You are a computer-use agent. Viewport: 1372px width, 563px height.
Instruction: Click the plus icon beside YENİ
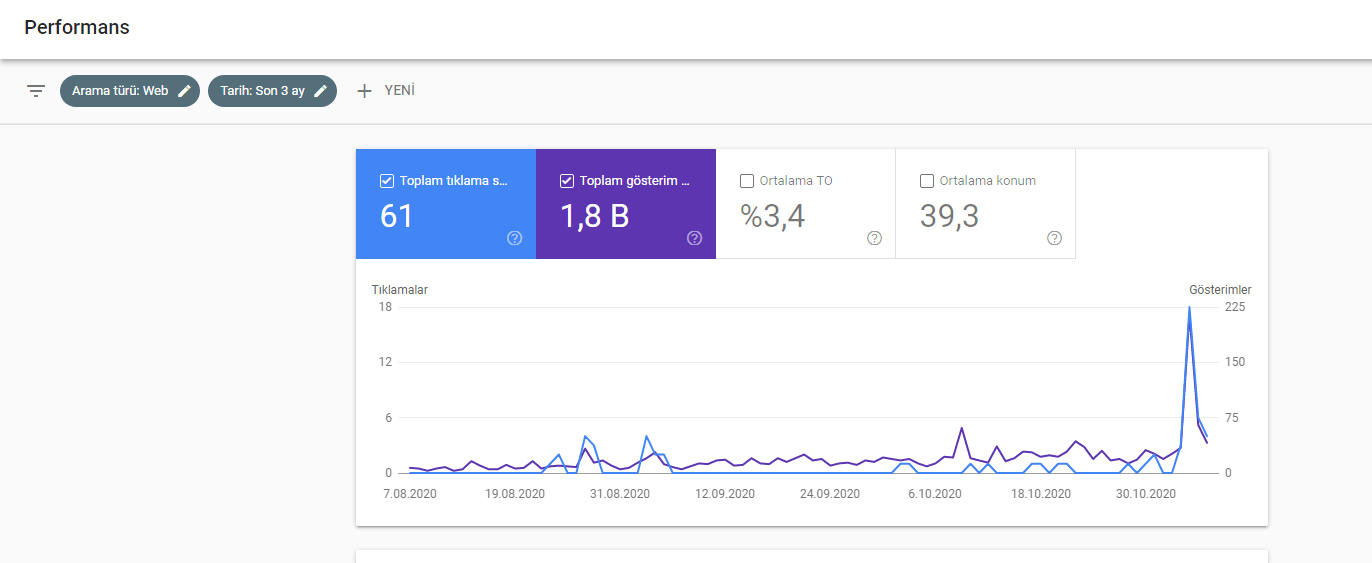click(x=364, y=91)
